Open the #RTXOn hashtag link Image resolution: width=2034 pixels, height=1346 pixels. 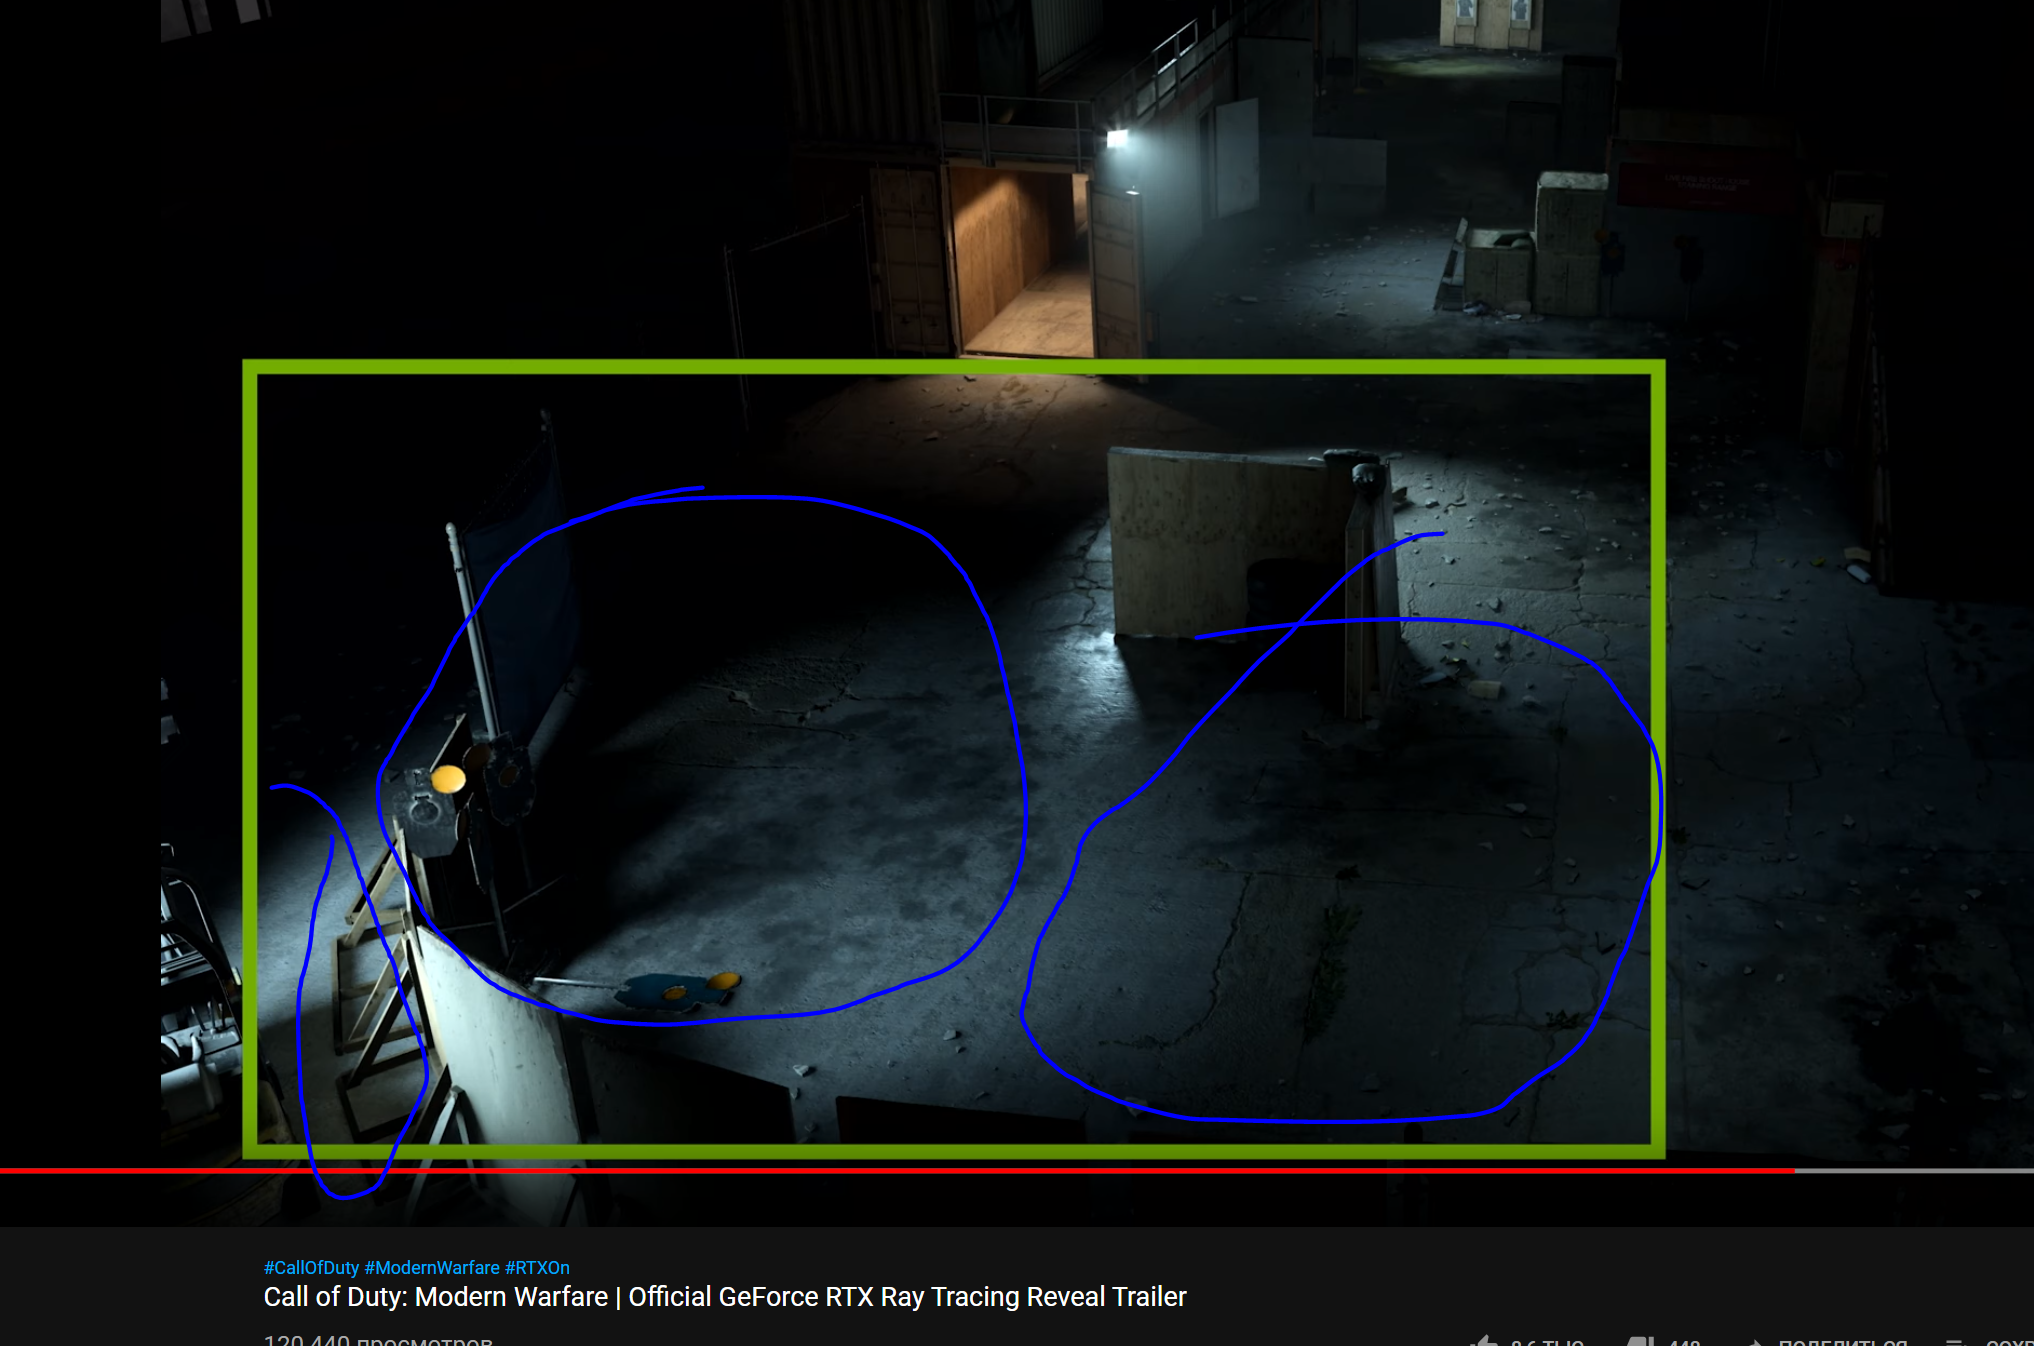(537, 1267)
